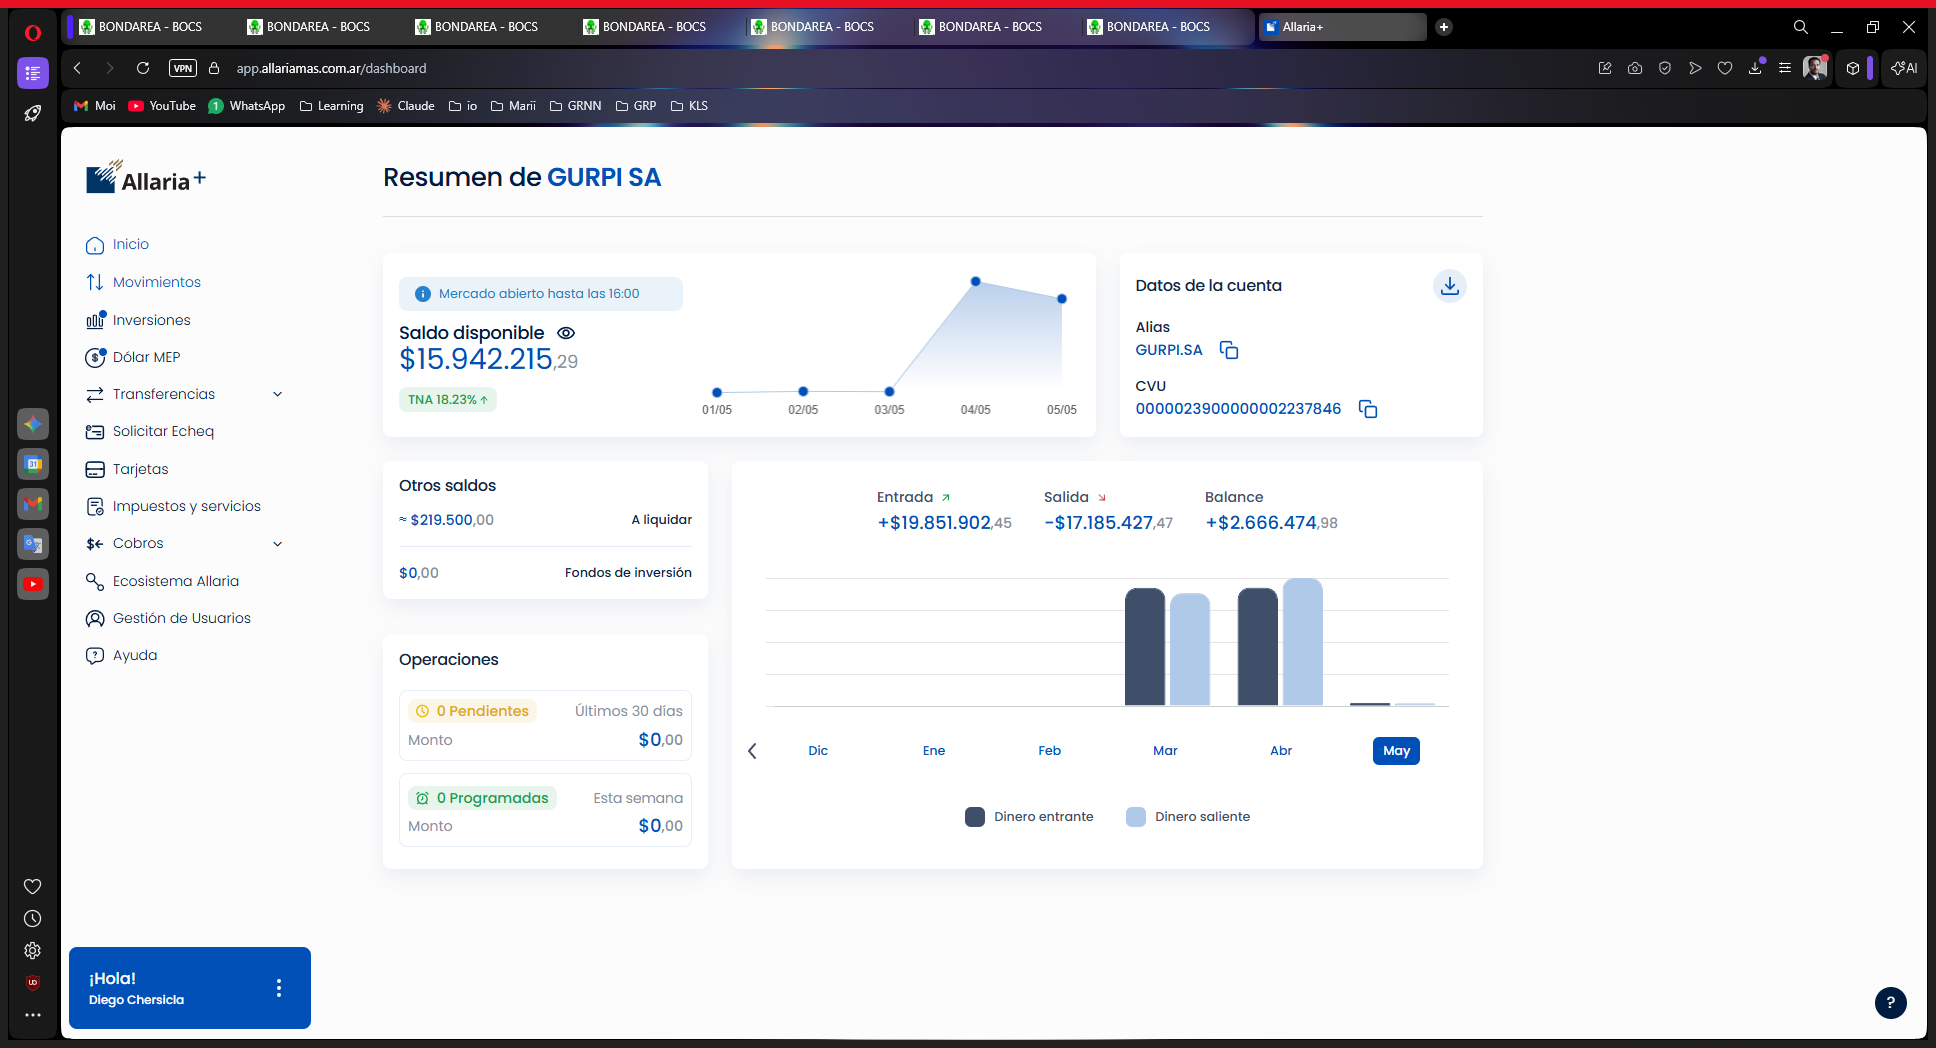
Task: Open Opera sidebar settings gear
Action: [33, 951]
